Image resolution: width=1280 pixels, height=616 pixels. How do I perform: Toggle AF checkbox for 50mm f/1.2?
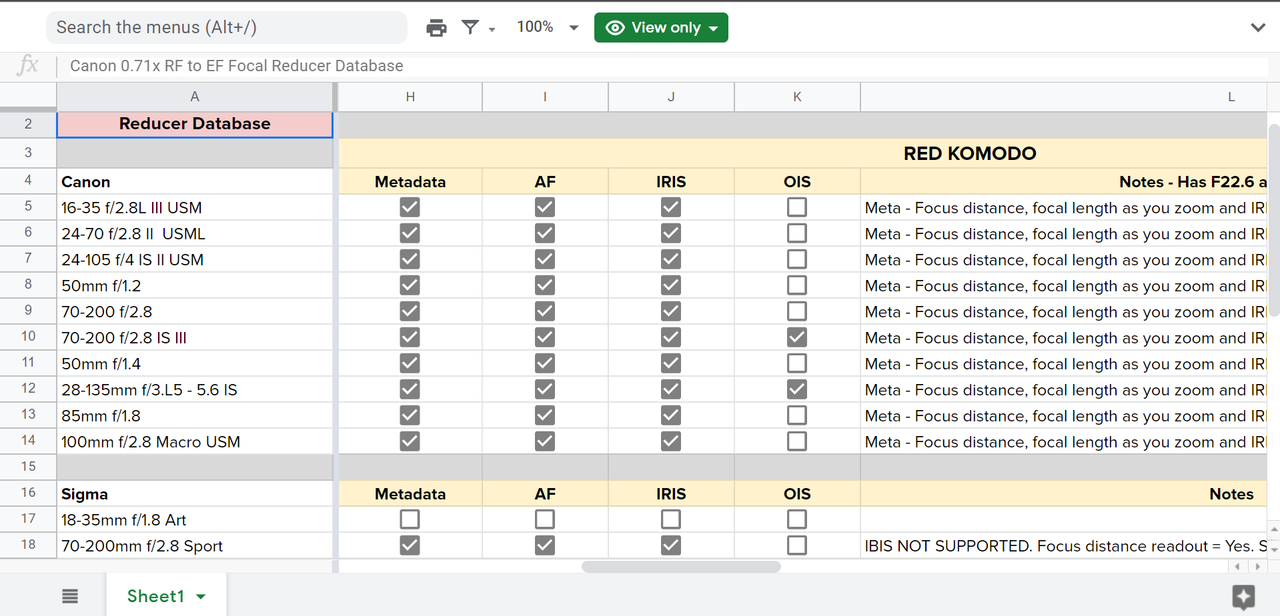tap(545, 285)
